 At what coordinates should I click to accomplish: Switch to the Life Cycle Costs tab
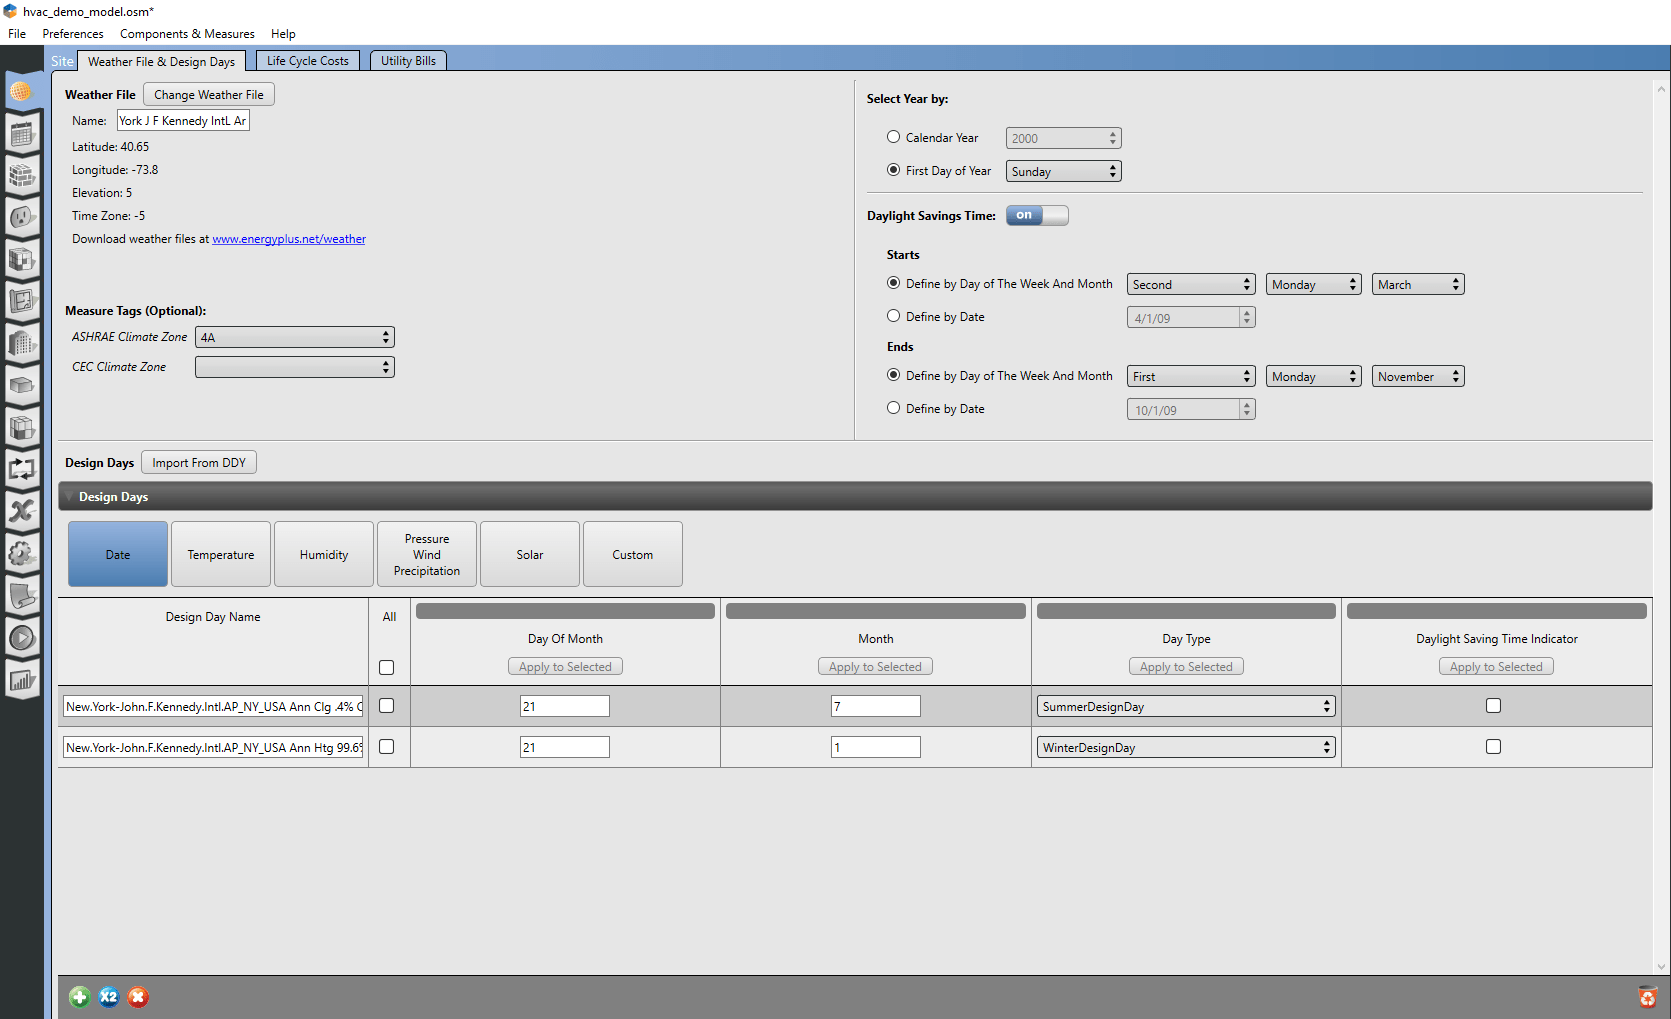coord(307,60)
